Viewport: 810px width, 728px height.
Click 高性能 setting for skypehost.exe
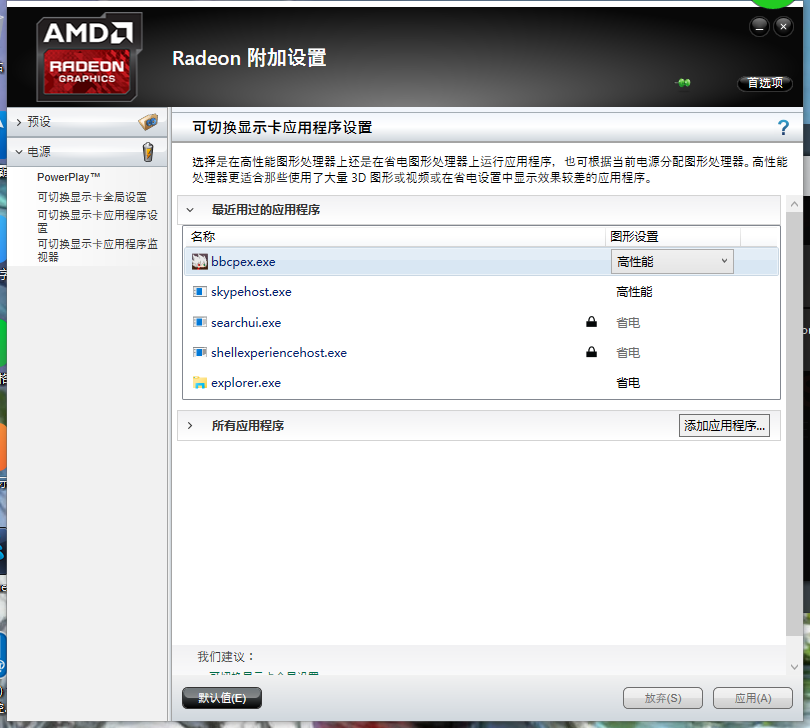point(634,292)
